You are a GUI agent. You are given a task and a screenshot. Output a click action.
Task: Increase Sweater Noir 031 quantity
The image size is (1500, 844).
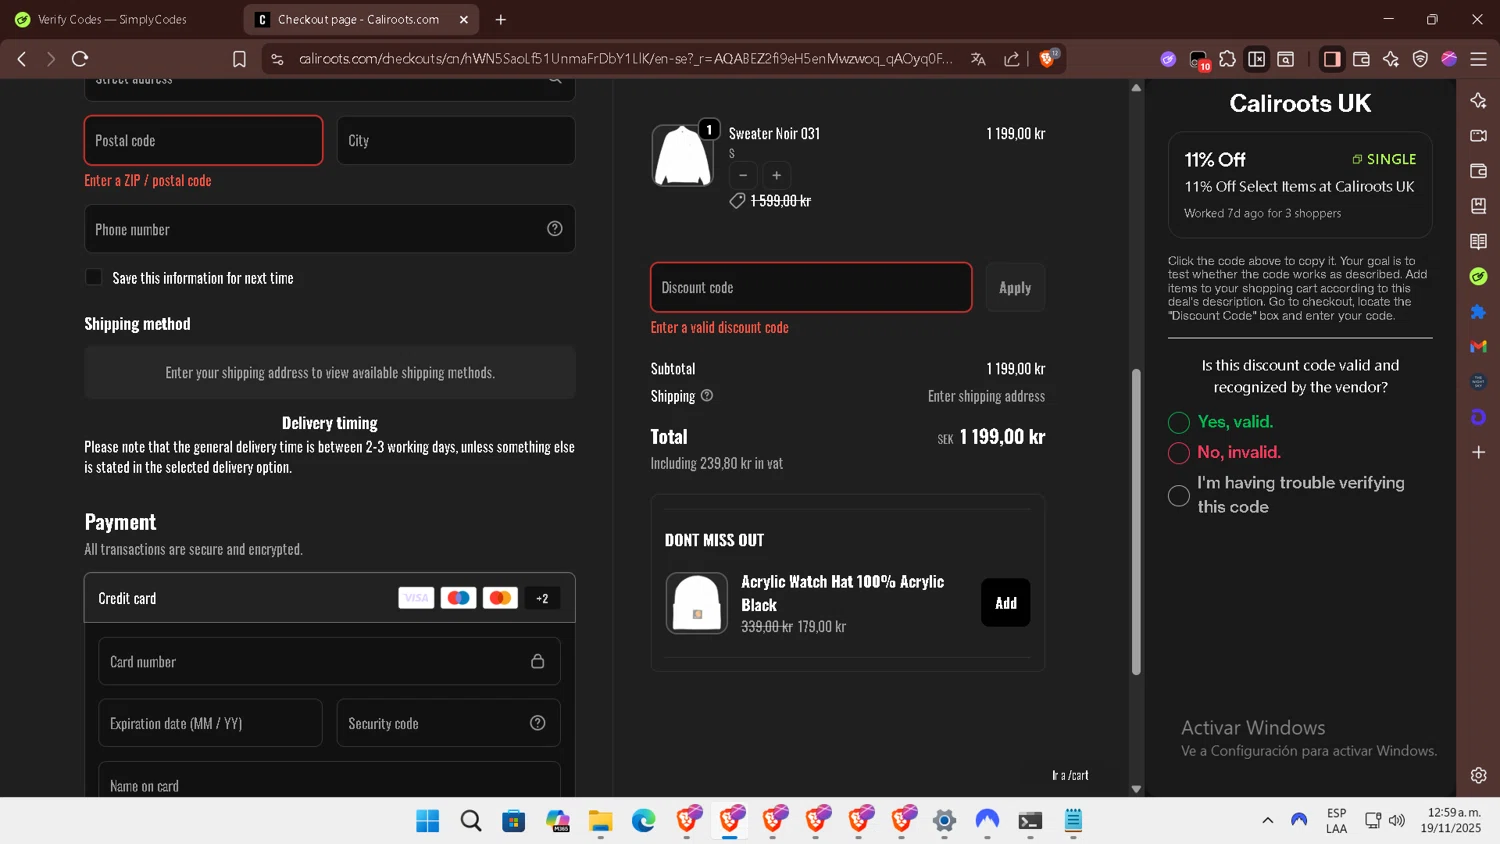tap(777, 175)
